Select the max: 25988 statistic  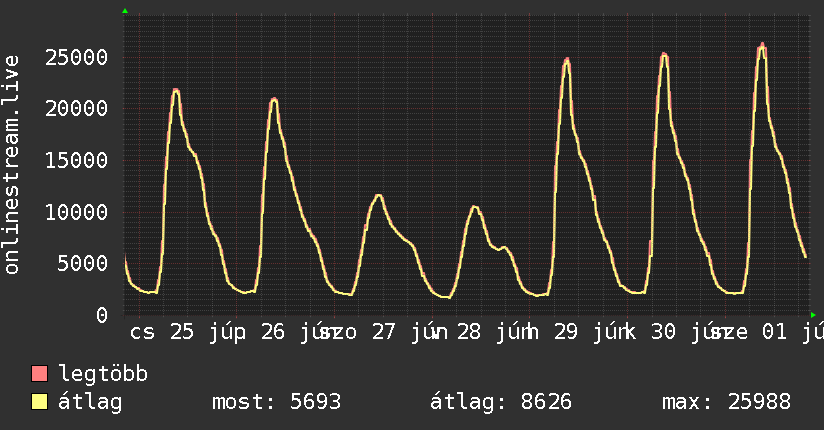pyautogui.click(x=726, y=402)
